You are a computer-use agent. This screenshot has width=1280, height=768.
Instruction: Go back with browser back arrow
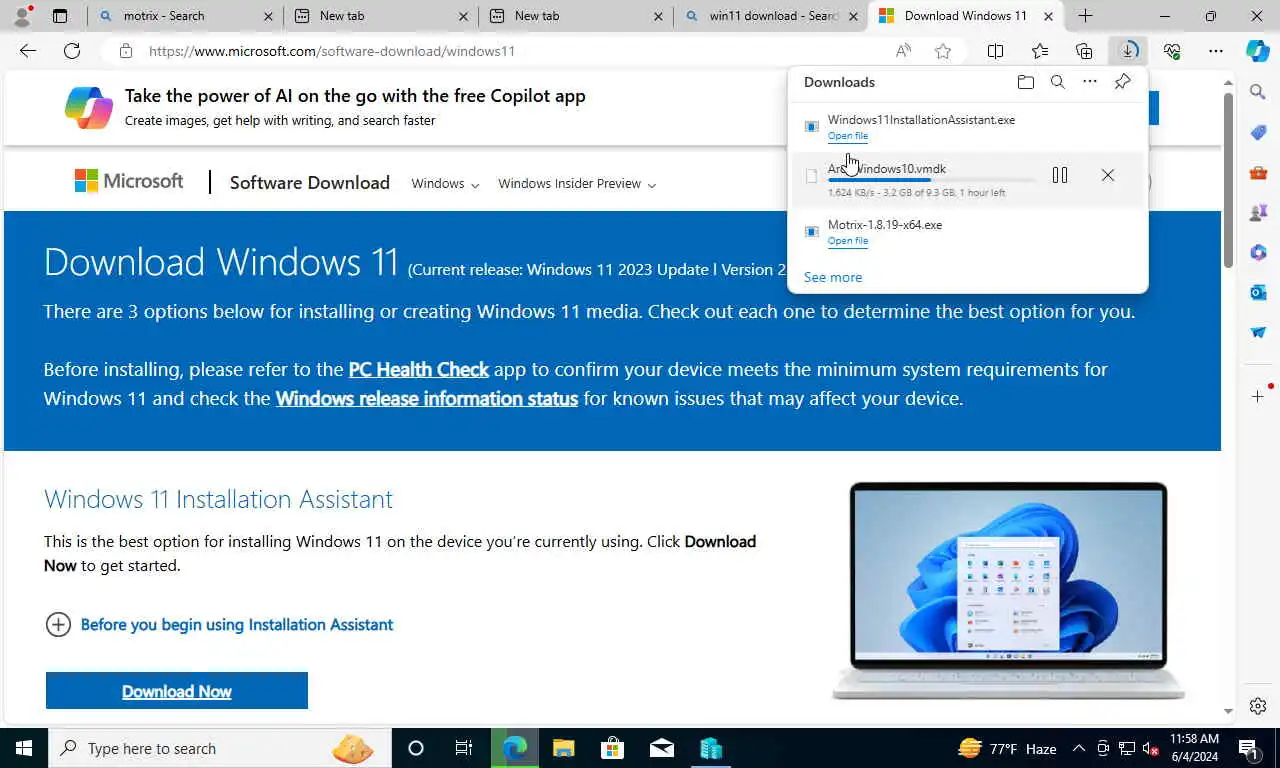tap(28, 51)
